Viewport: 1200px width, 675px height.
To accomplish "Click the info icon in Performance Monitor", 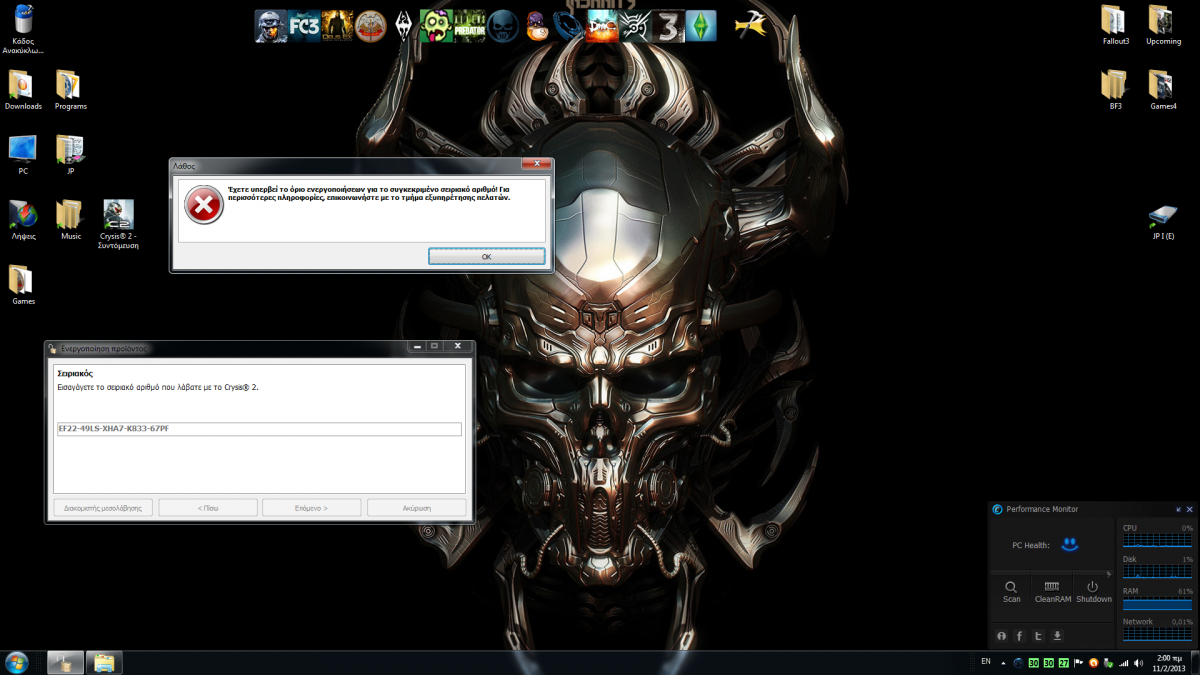I will [x=1002, y=636].
